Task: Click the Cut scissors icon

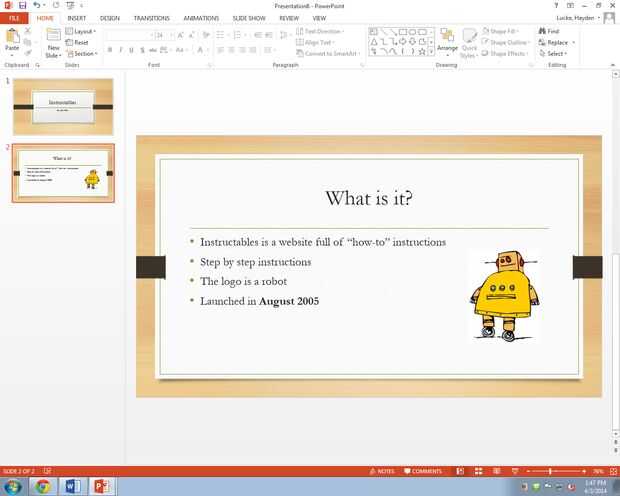Action: pos(28,31)
